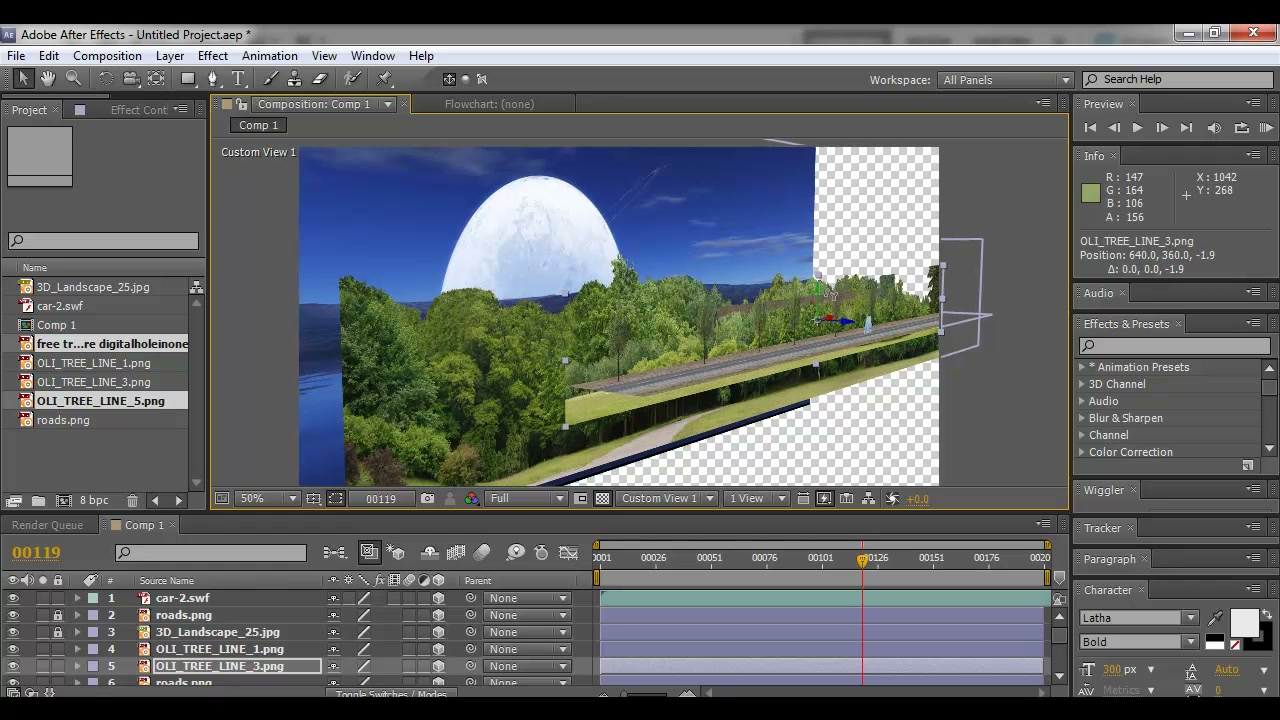Click the Search Help input field

pyautogui.click(x=1177, y=79)
